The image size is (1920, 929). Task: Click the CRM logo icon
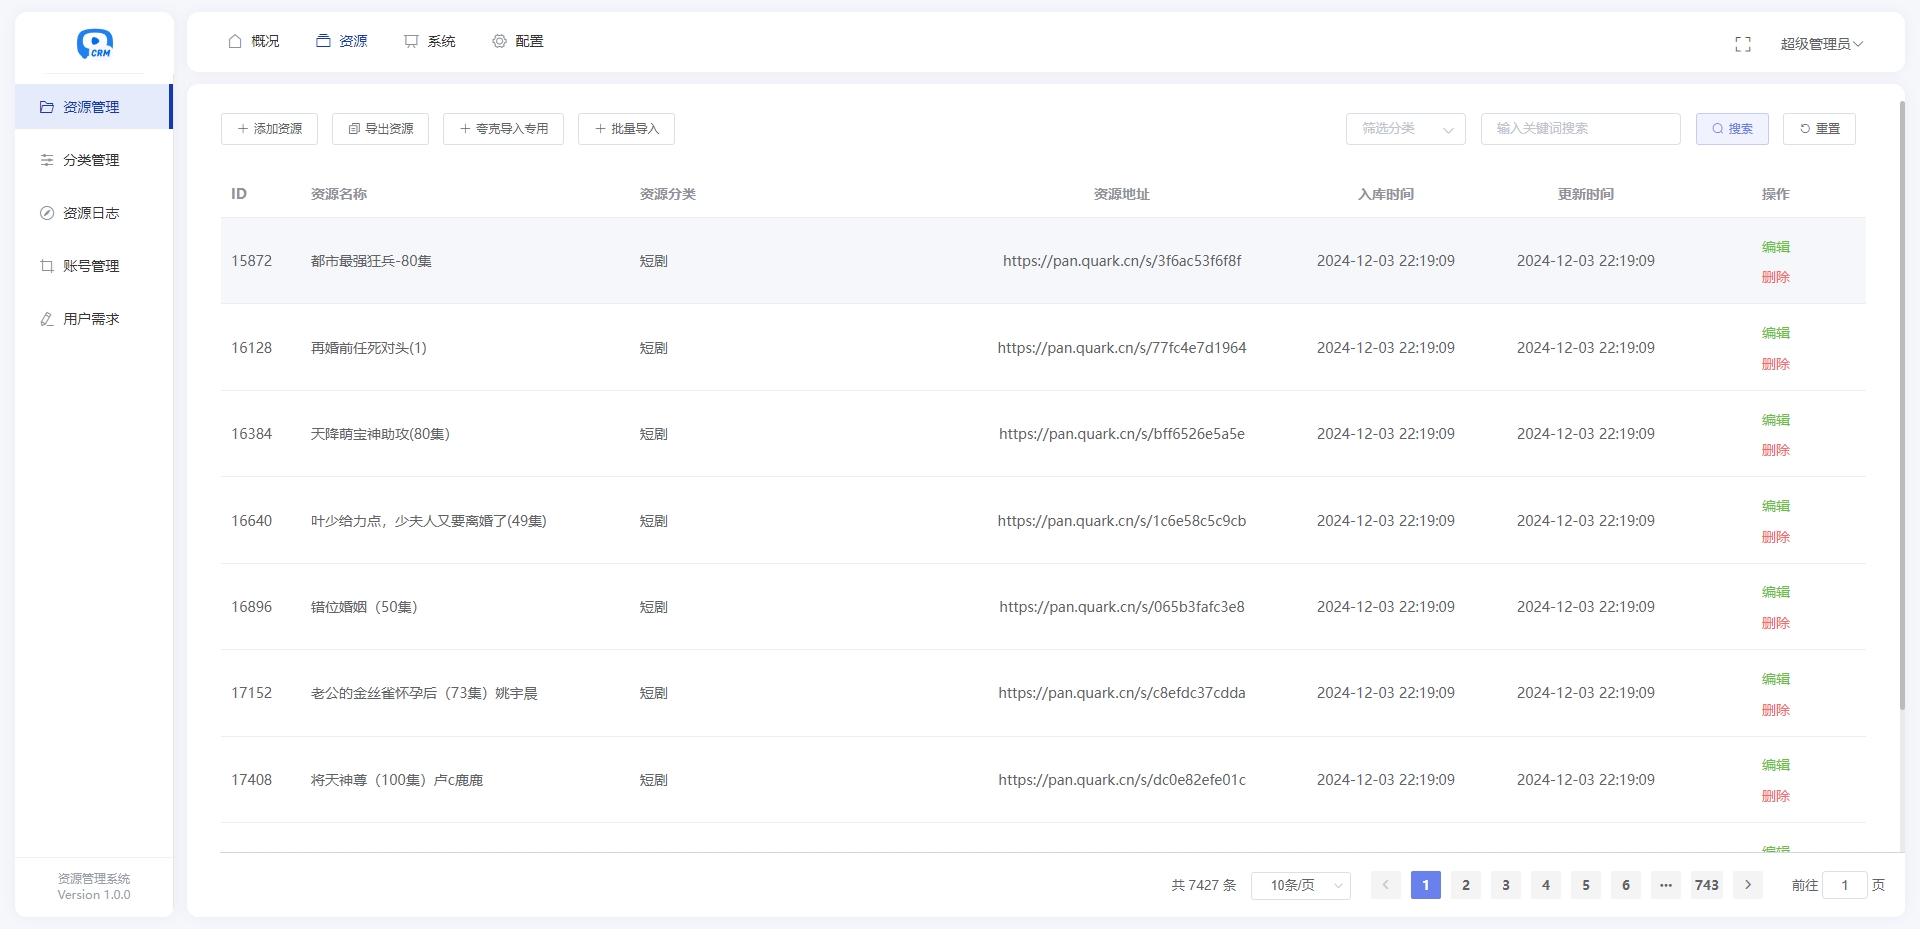[x=94, y=43]
